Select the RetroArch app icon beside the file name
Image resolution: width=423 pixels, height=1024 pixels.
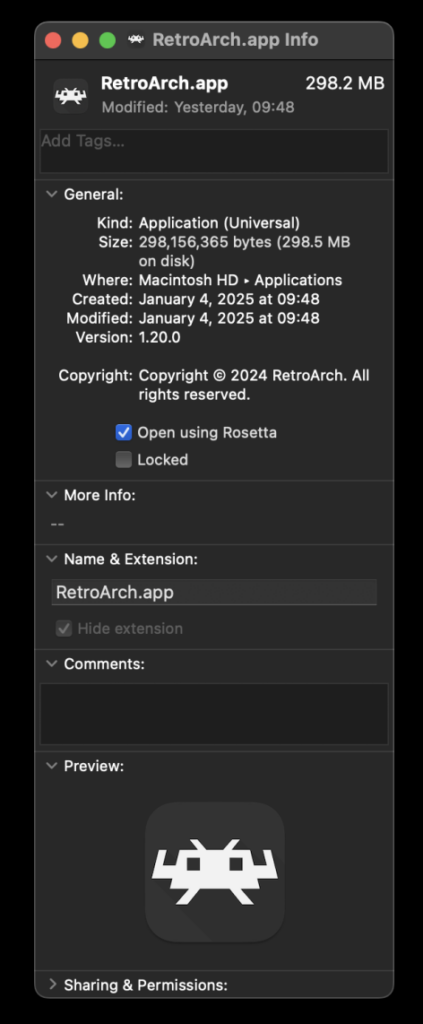(x=70, y=96)
